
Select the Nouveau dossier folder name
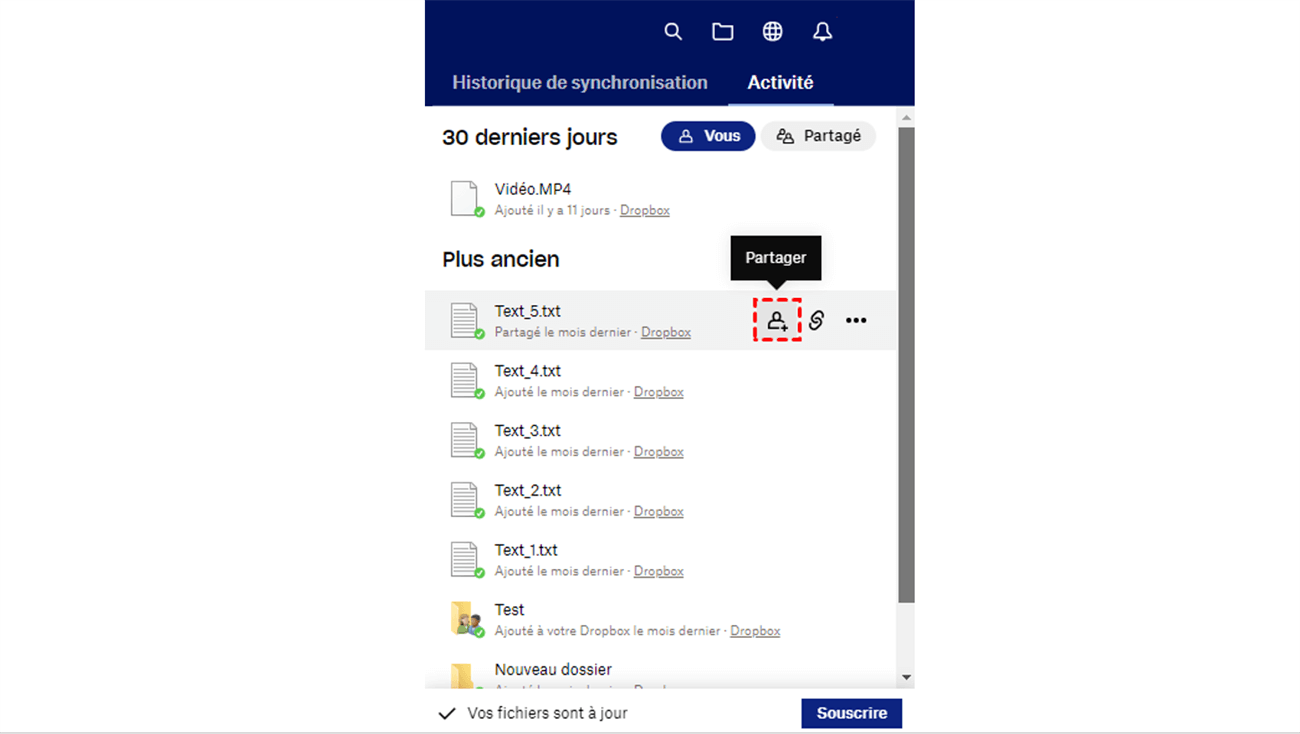coord(553,669)
